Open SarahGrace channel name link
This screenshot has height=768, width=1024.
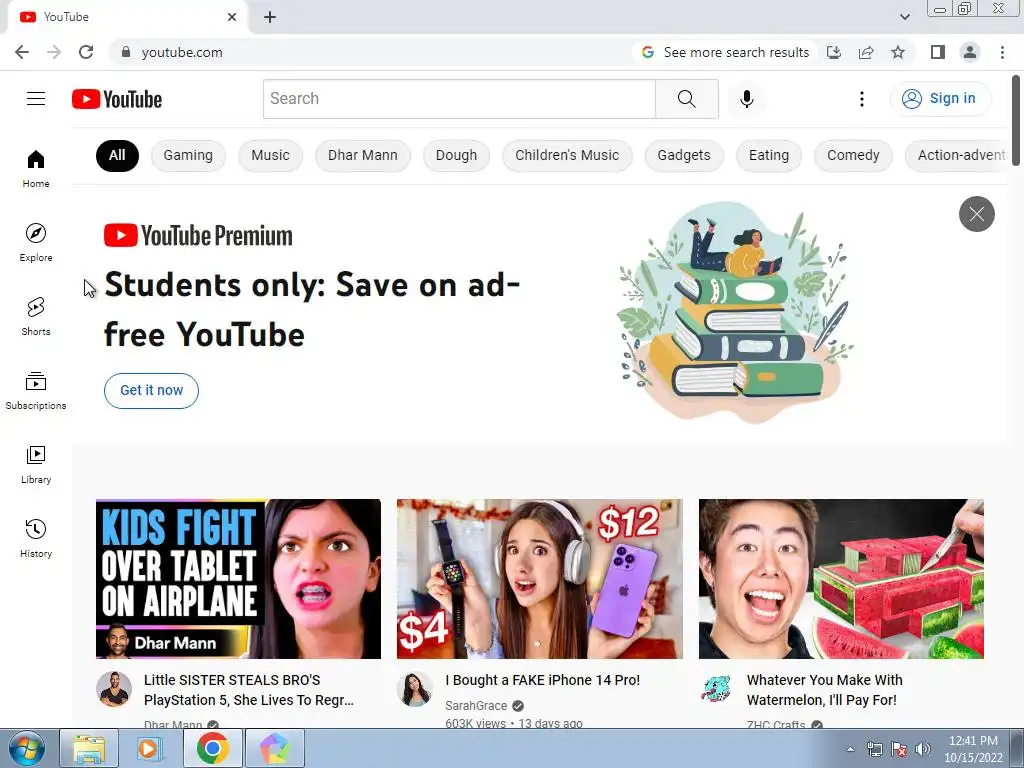click(x=476, y=705)
